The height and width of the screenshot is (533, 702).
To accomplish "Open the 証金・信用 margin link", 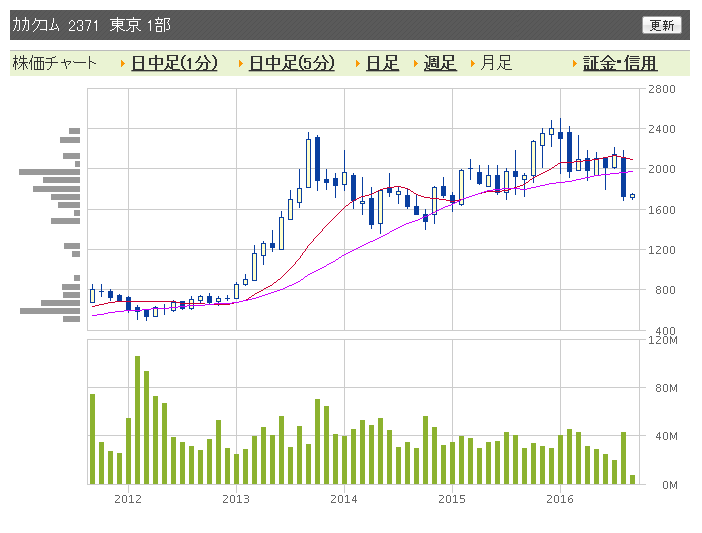I will coord(620,63).
